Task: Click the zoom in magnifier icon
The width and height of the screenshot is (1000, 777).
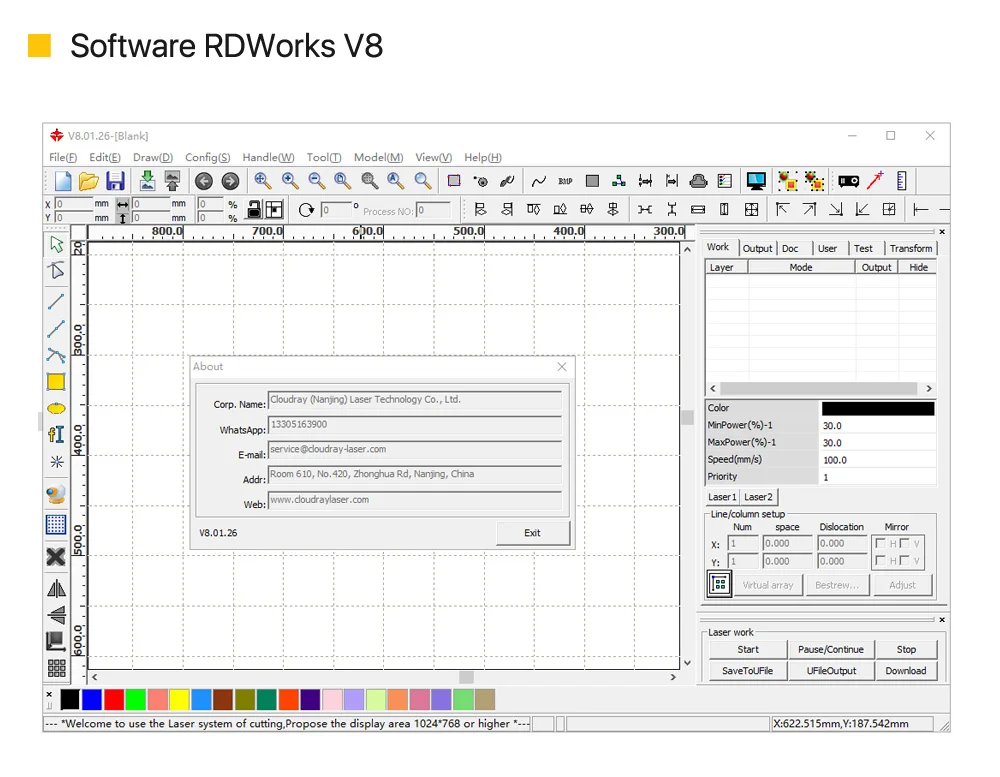Action: click(290, 181)
